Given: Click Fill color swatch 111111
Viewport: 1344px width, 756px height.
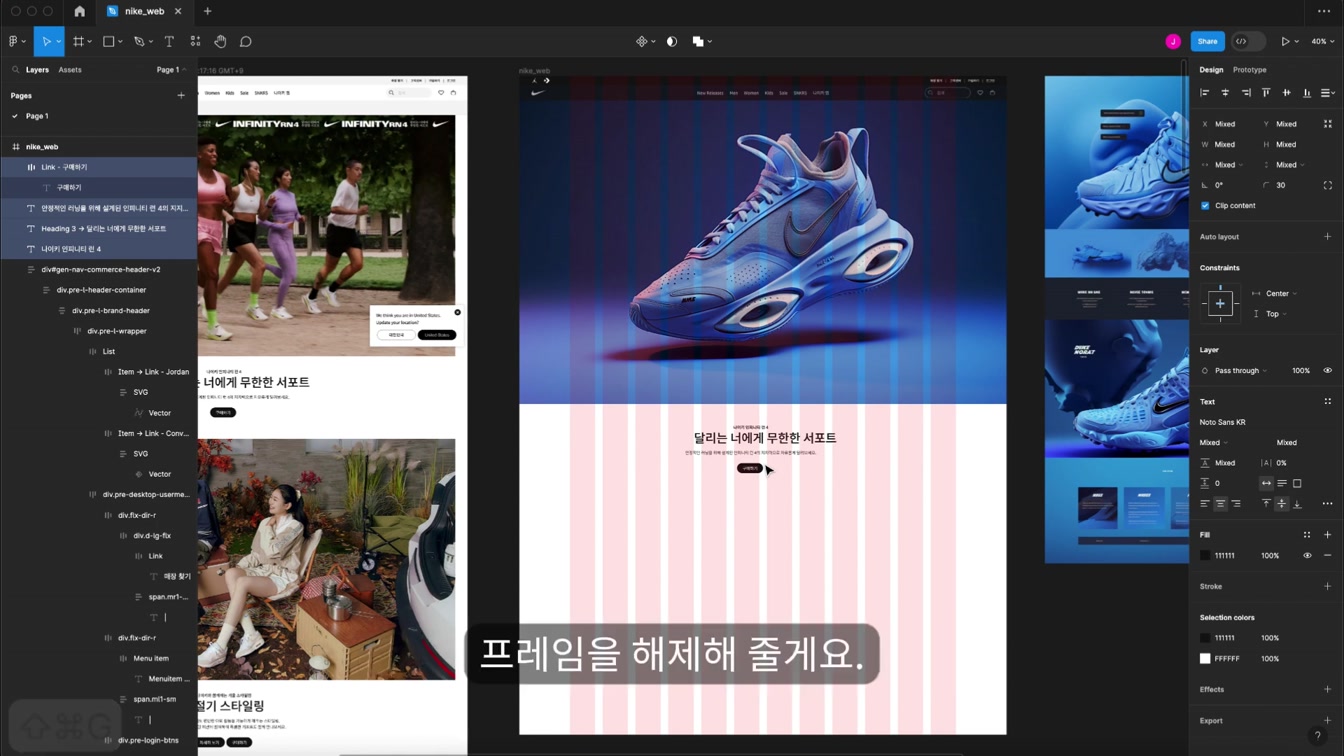Looking at the screenshot, I should pyautogui.click(x=1205, y=556).
